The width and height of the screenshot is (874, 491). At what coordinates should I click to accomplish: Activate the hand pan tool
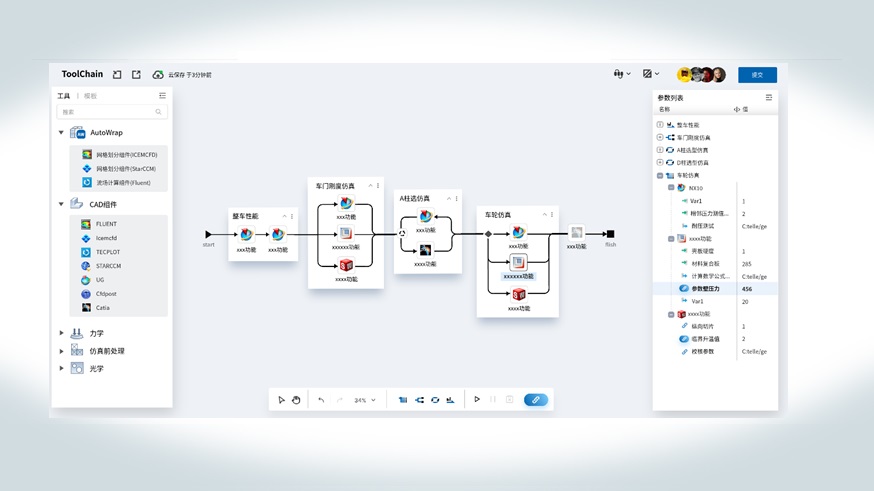(x=296, y=400)
